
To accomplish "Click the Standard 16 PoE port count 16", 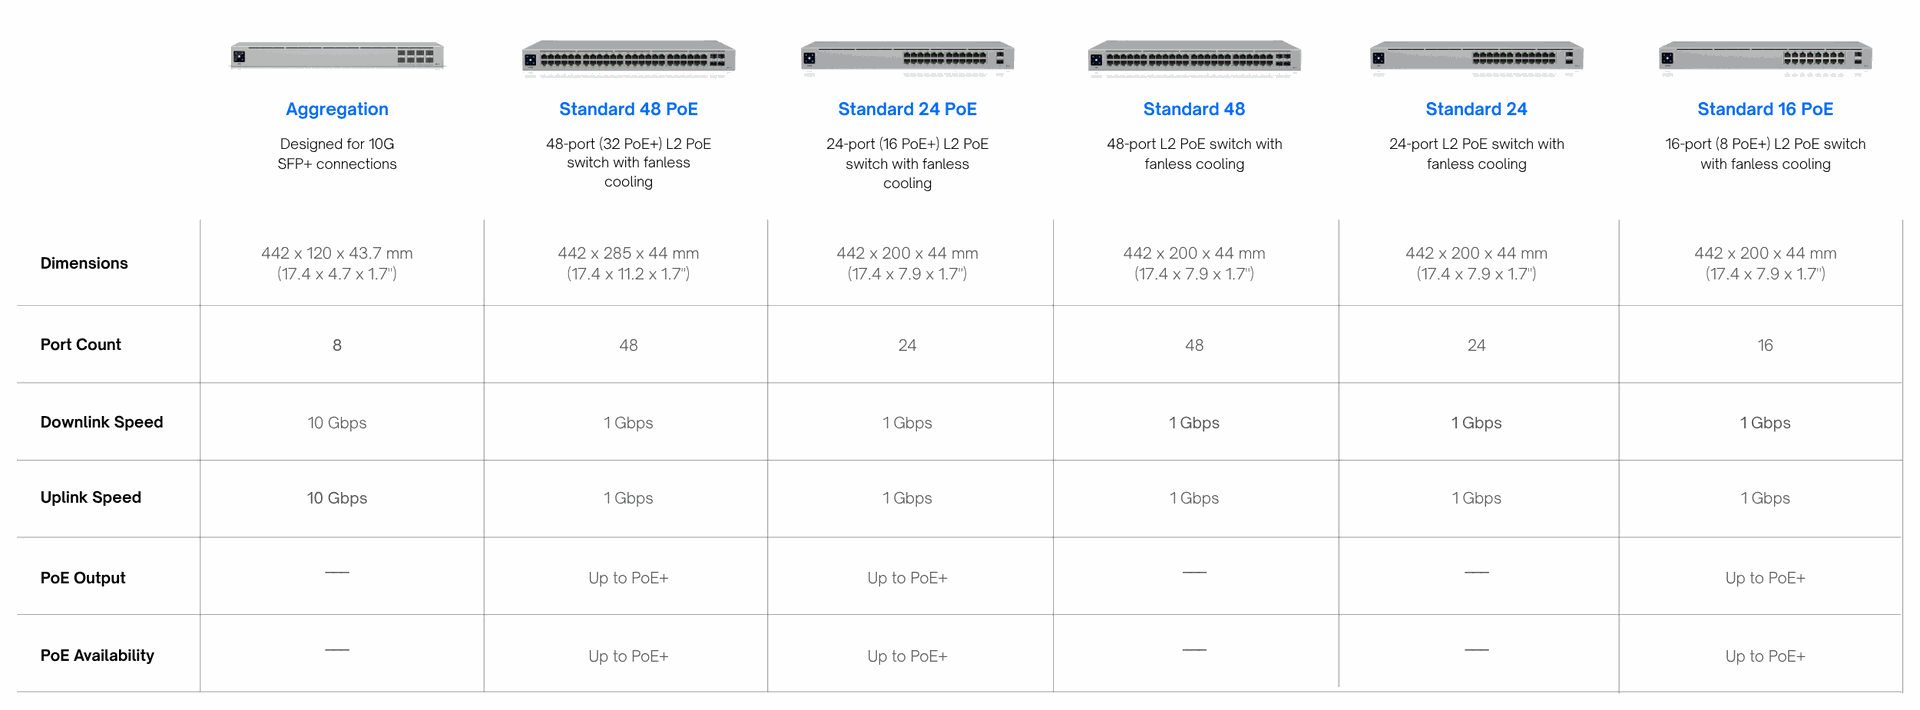I will (1765, 345).
